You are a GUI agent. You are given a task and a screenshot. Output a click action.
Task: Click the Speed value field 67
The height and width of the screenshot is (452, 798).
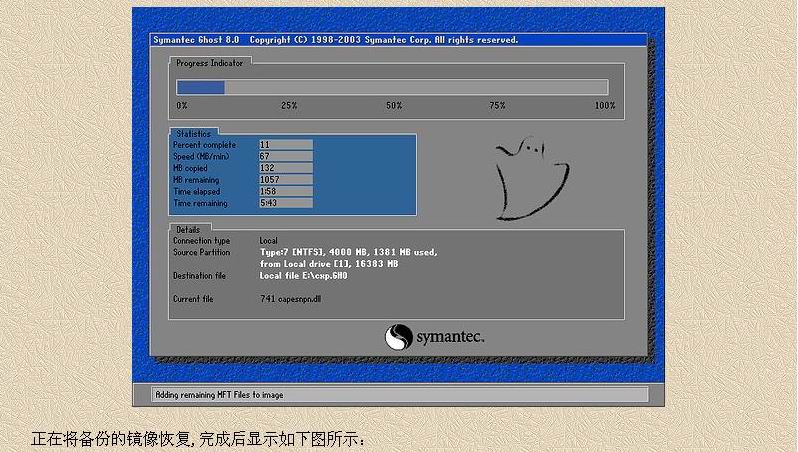coord(286,156)
